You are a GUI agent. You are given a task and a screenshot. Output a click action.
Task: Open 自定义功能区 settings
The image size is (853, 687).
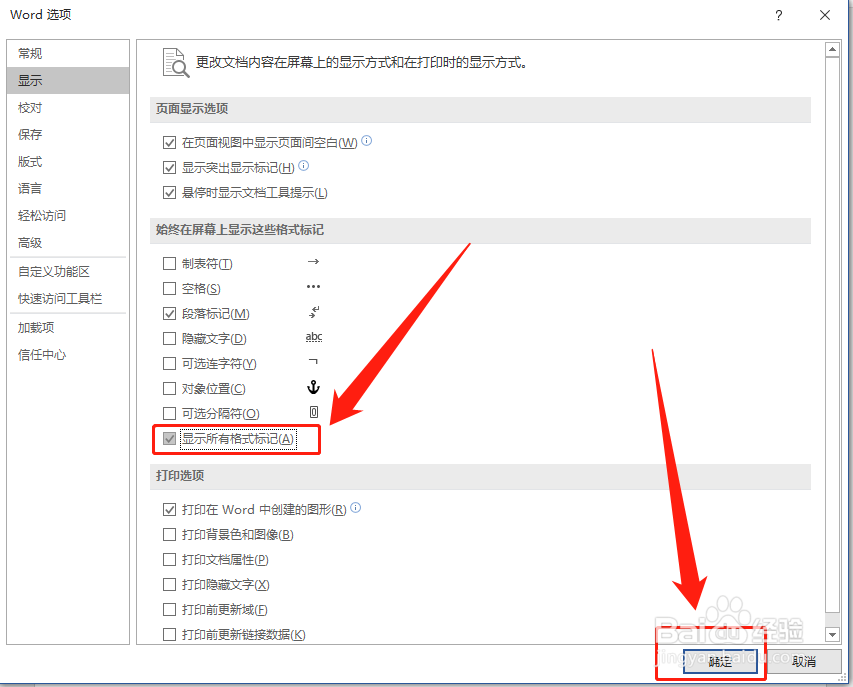(x=68, y=271)
